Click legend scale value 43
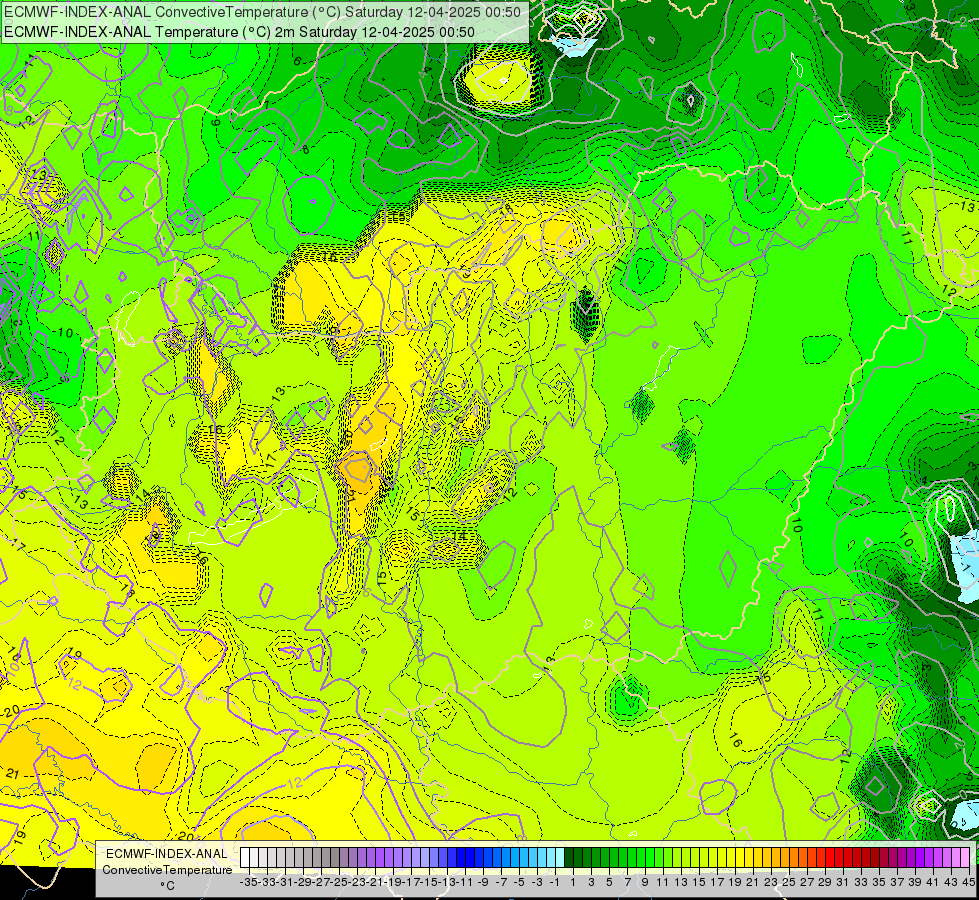979x900 pixels. [x=951, y=882]
